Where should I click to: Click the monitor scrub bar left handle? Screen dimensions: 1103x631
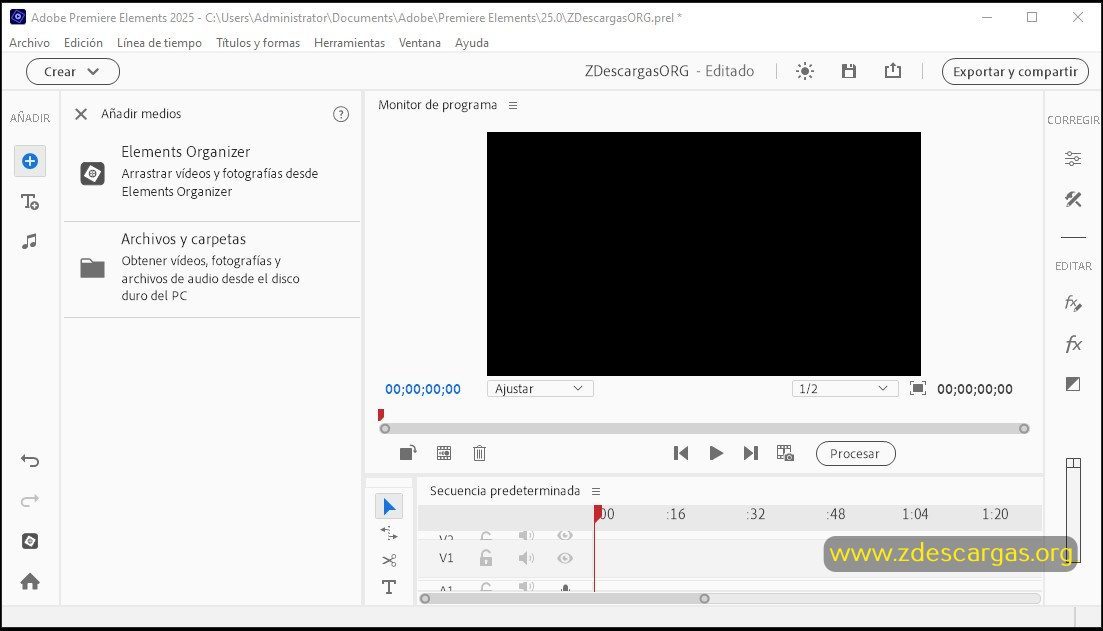point(385,428)
